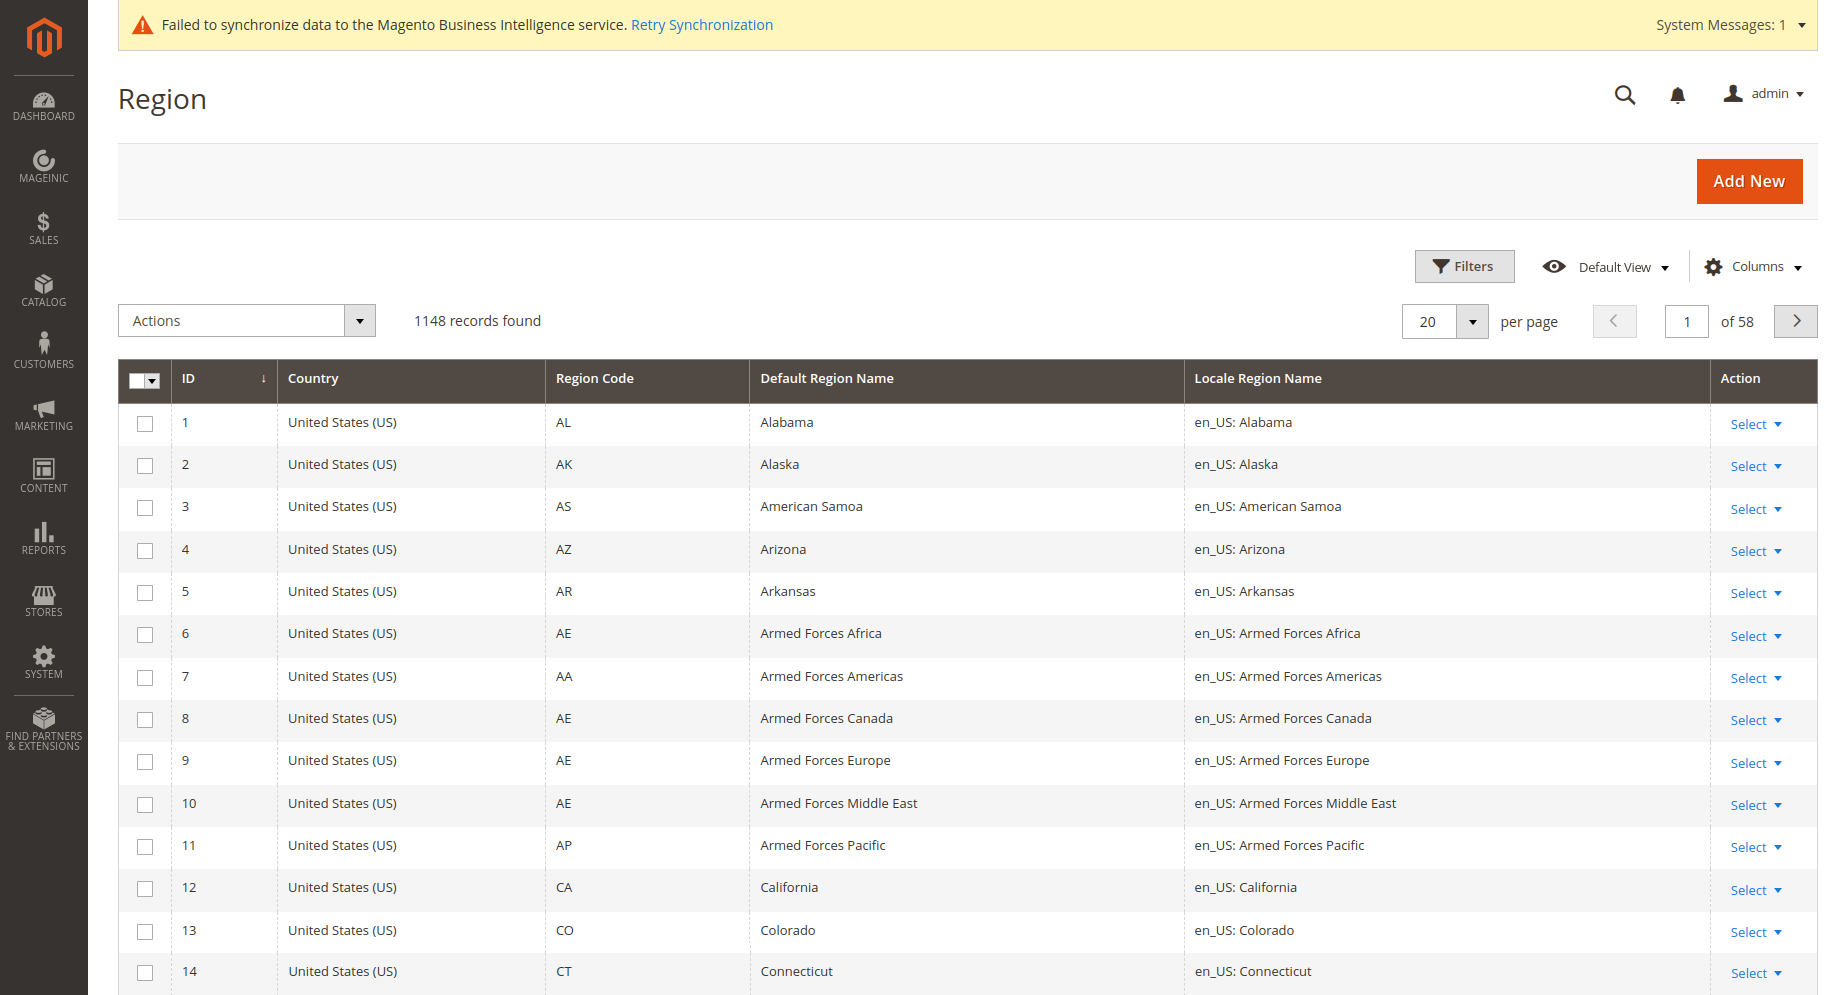
Task: Open the notifications bell icon
Action: 1677,95
